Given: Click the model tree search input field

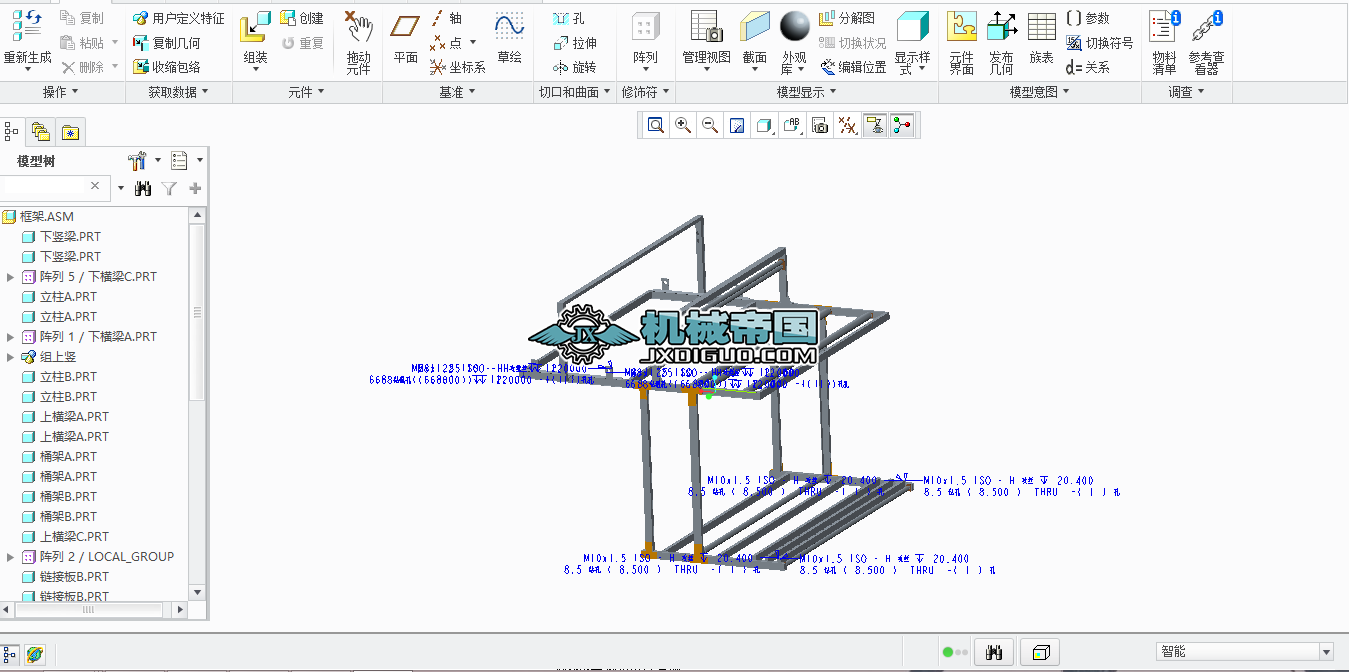Looking at the screenshot, I should [45, 187].
